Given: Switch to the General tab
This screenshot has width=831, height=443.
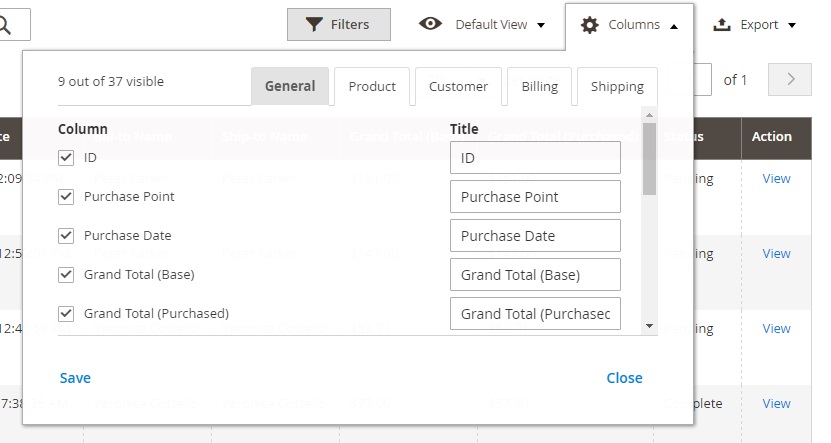Looking at the screenshot, I should click(290, 86).
